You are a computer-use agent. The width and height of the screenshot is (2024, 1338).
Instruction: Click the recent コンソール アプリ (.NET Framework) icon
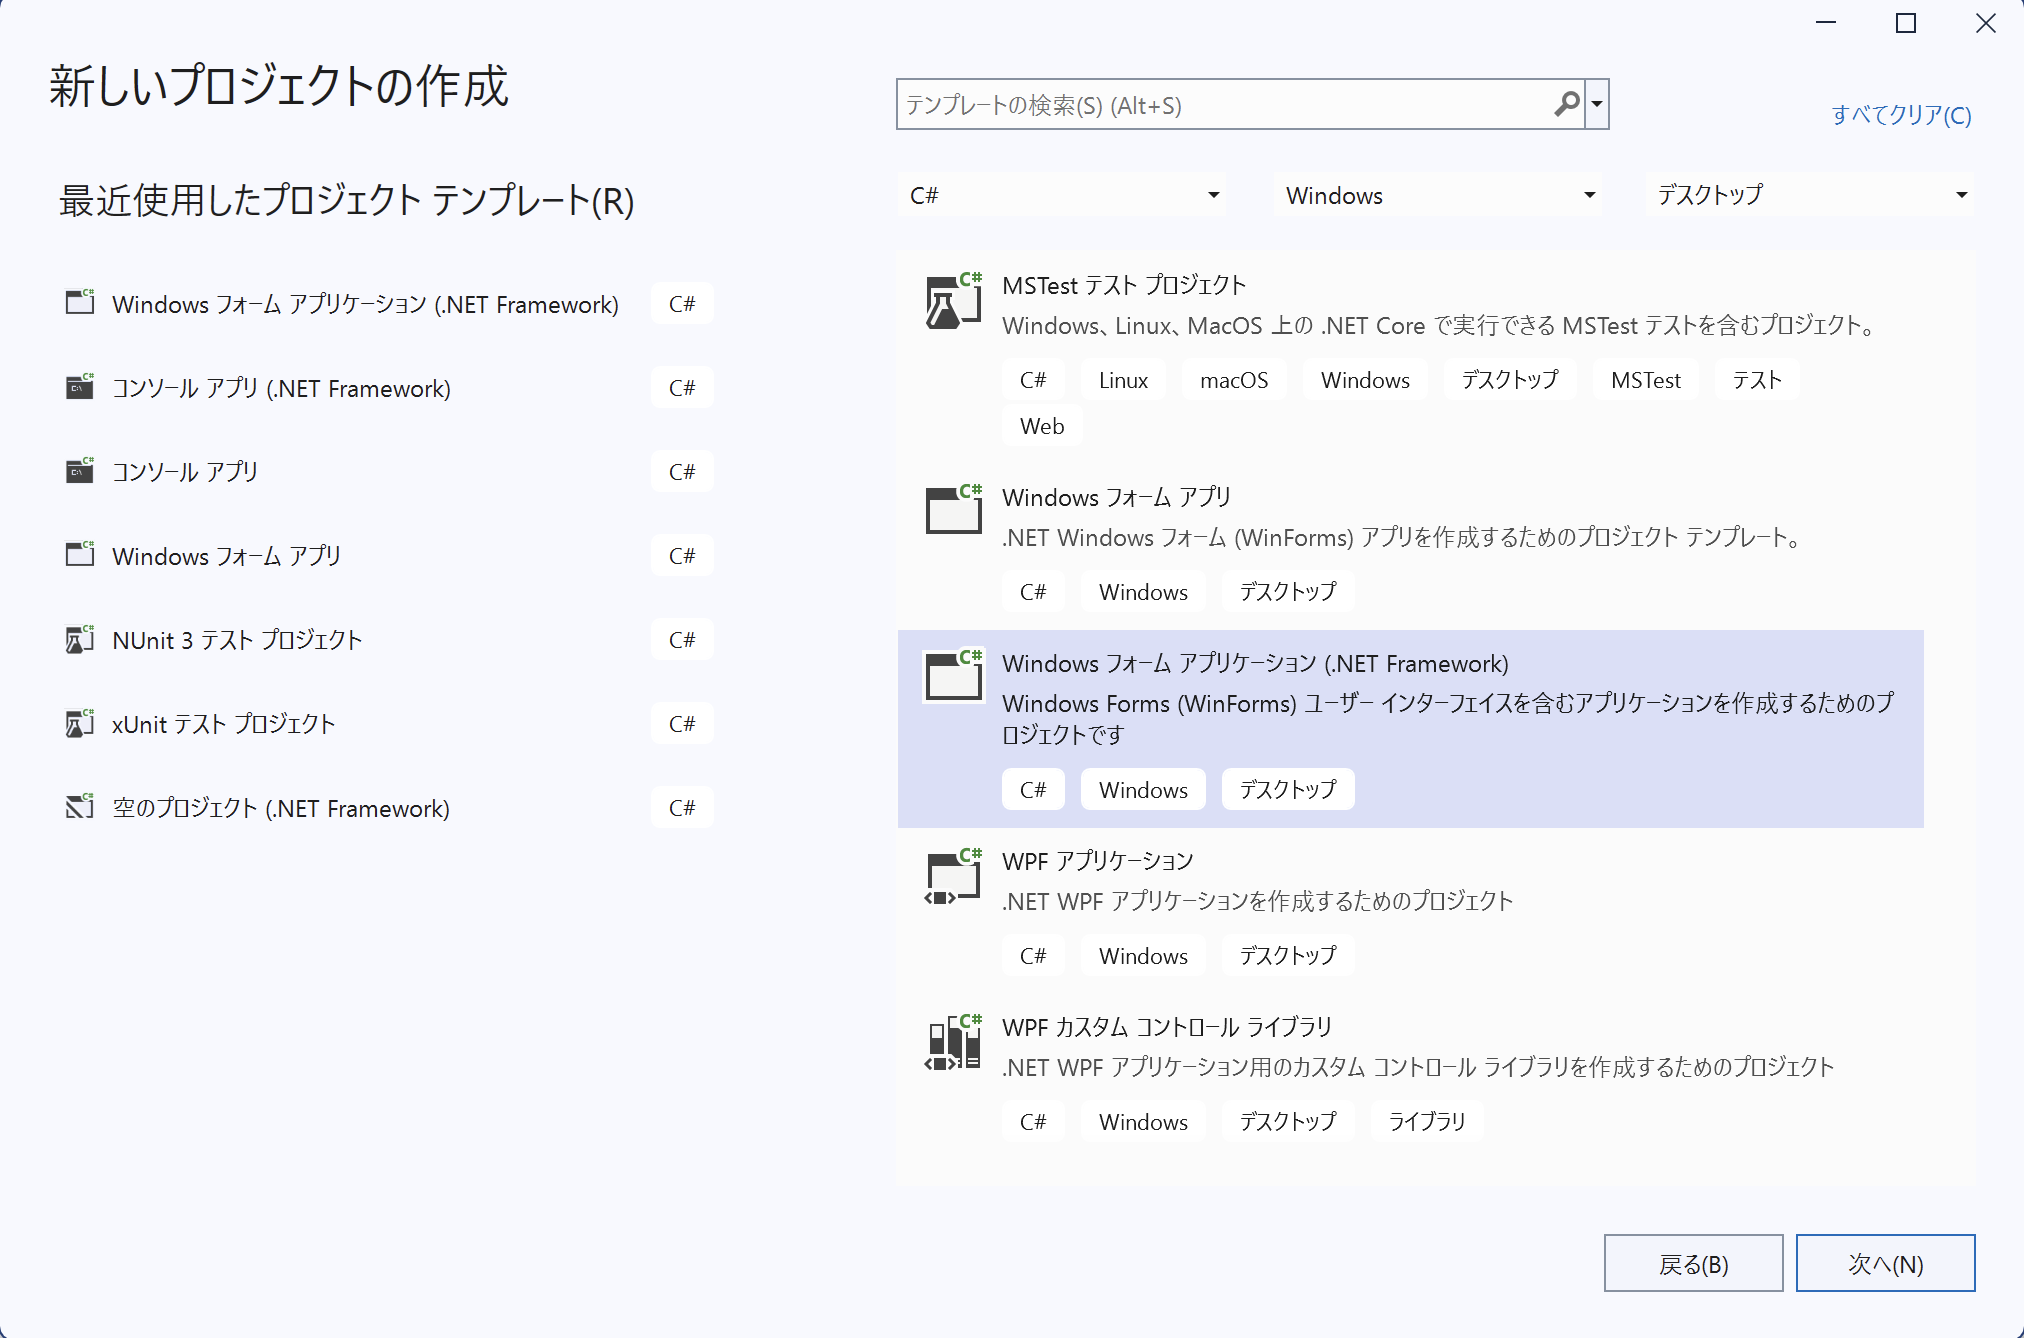click(80, 386)
